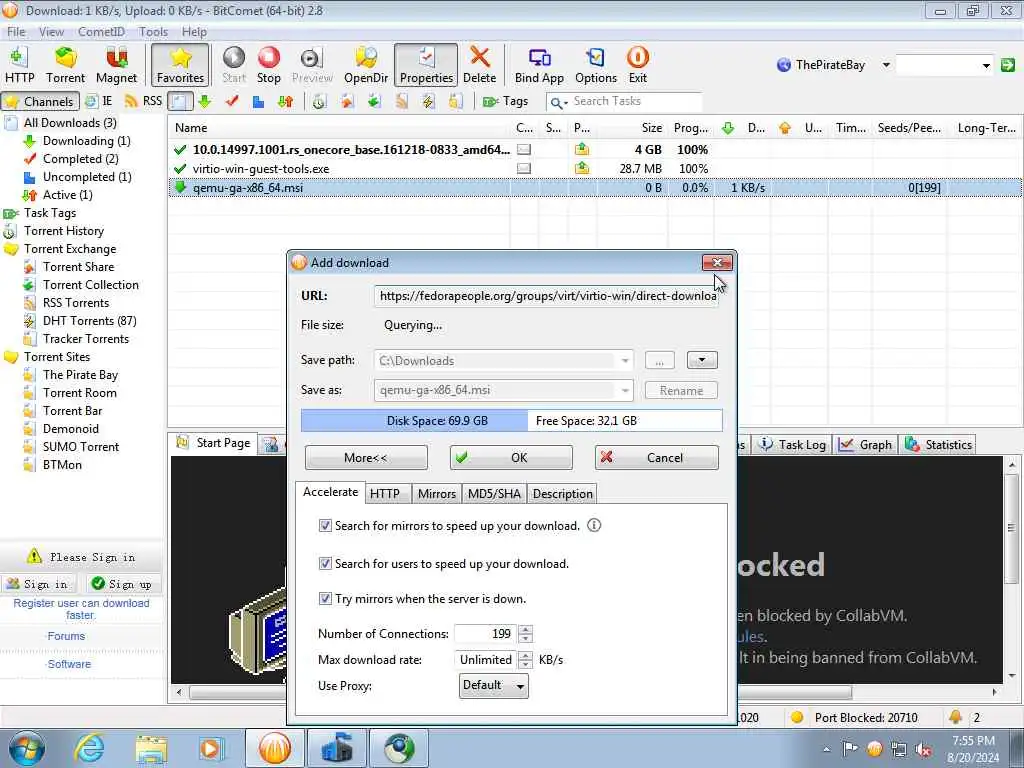Toggle the Favorites star button
The image size is (1024, 768).
click(180, 65)
